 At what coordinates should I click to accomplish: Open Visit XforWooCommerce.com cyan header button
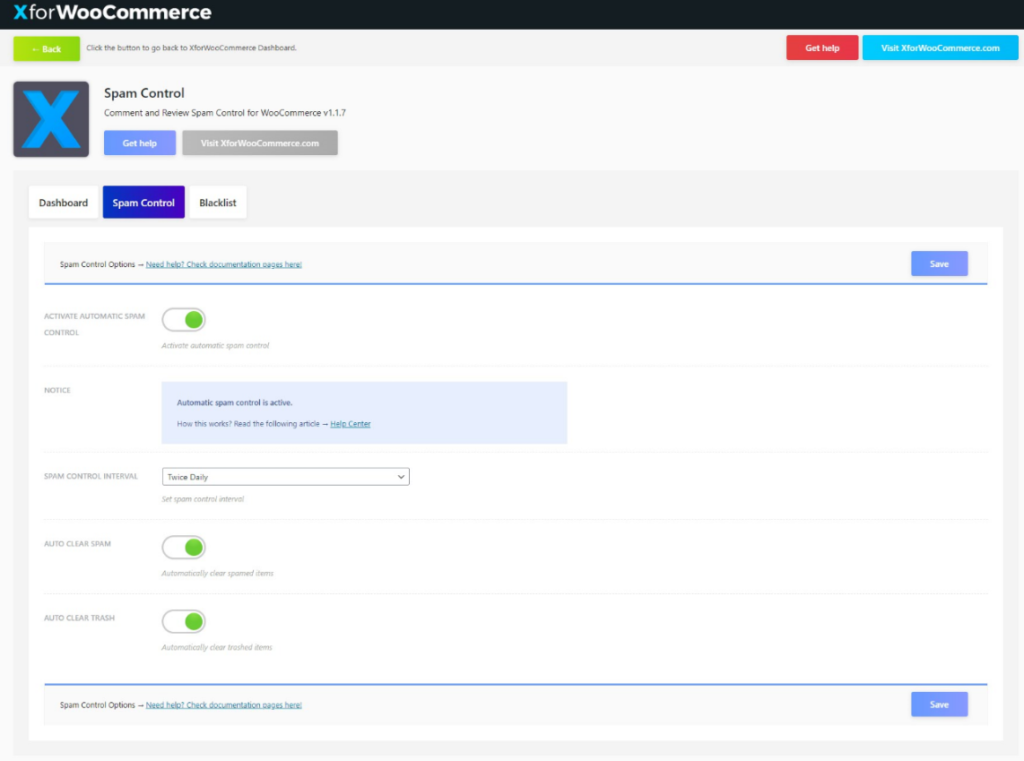coord(940,48)
